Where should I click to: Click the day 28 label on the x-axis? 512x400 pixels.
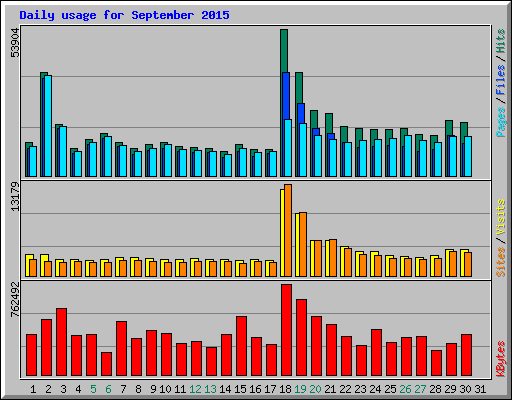435,389
